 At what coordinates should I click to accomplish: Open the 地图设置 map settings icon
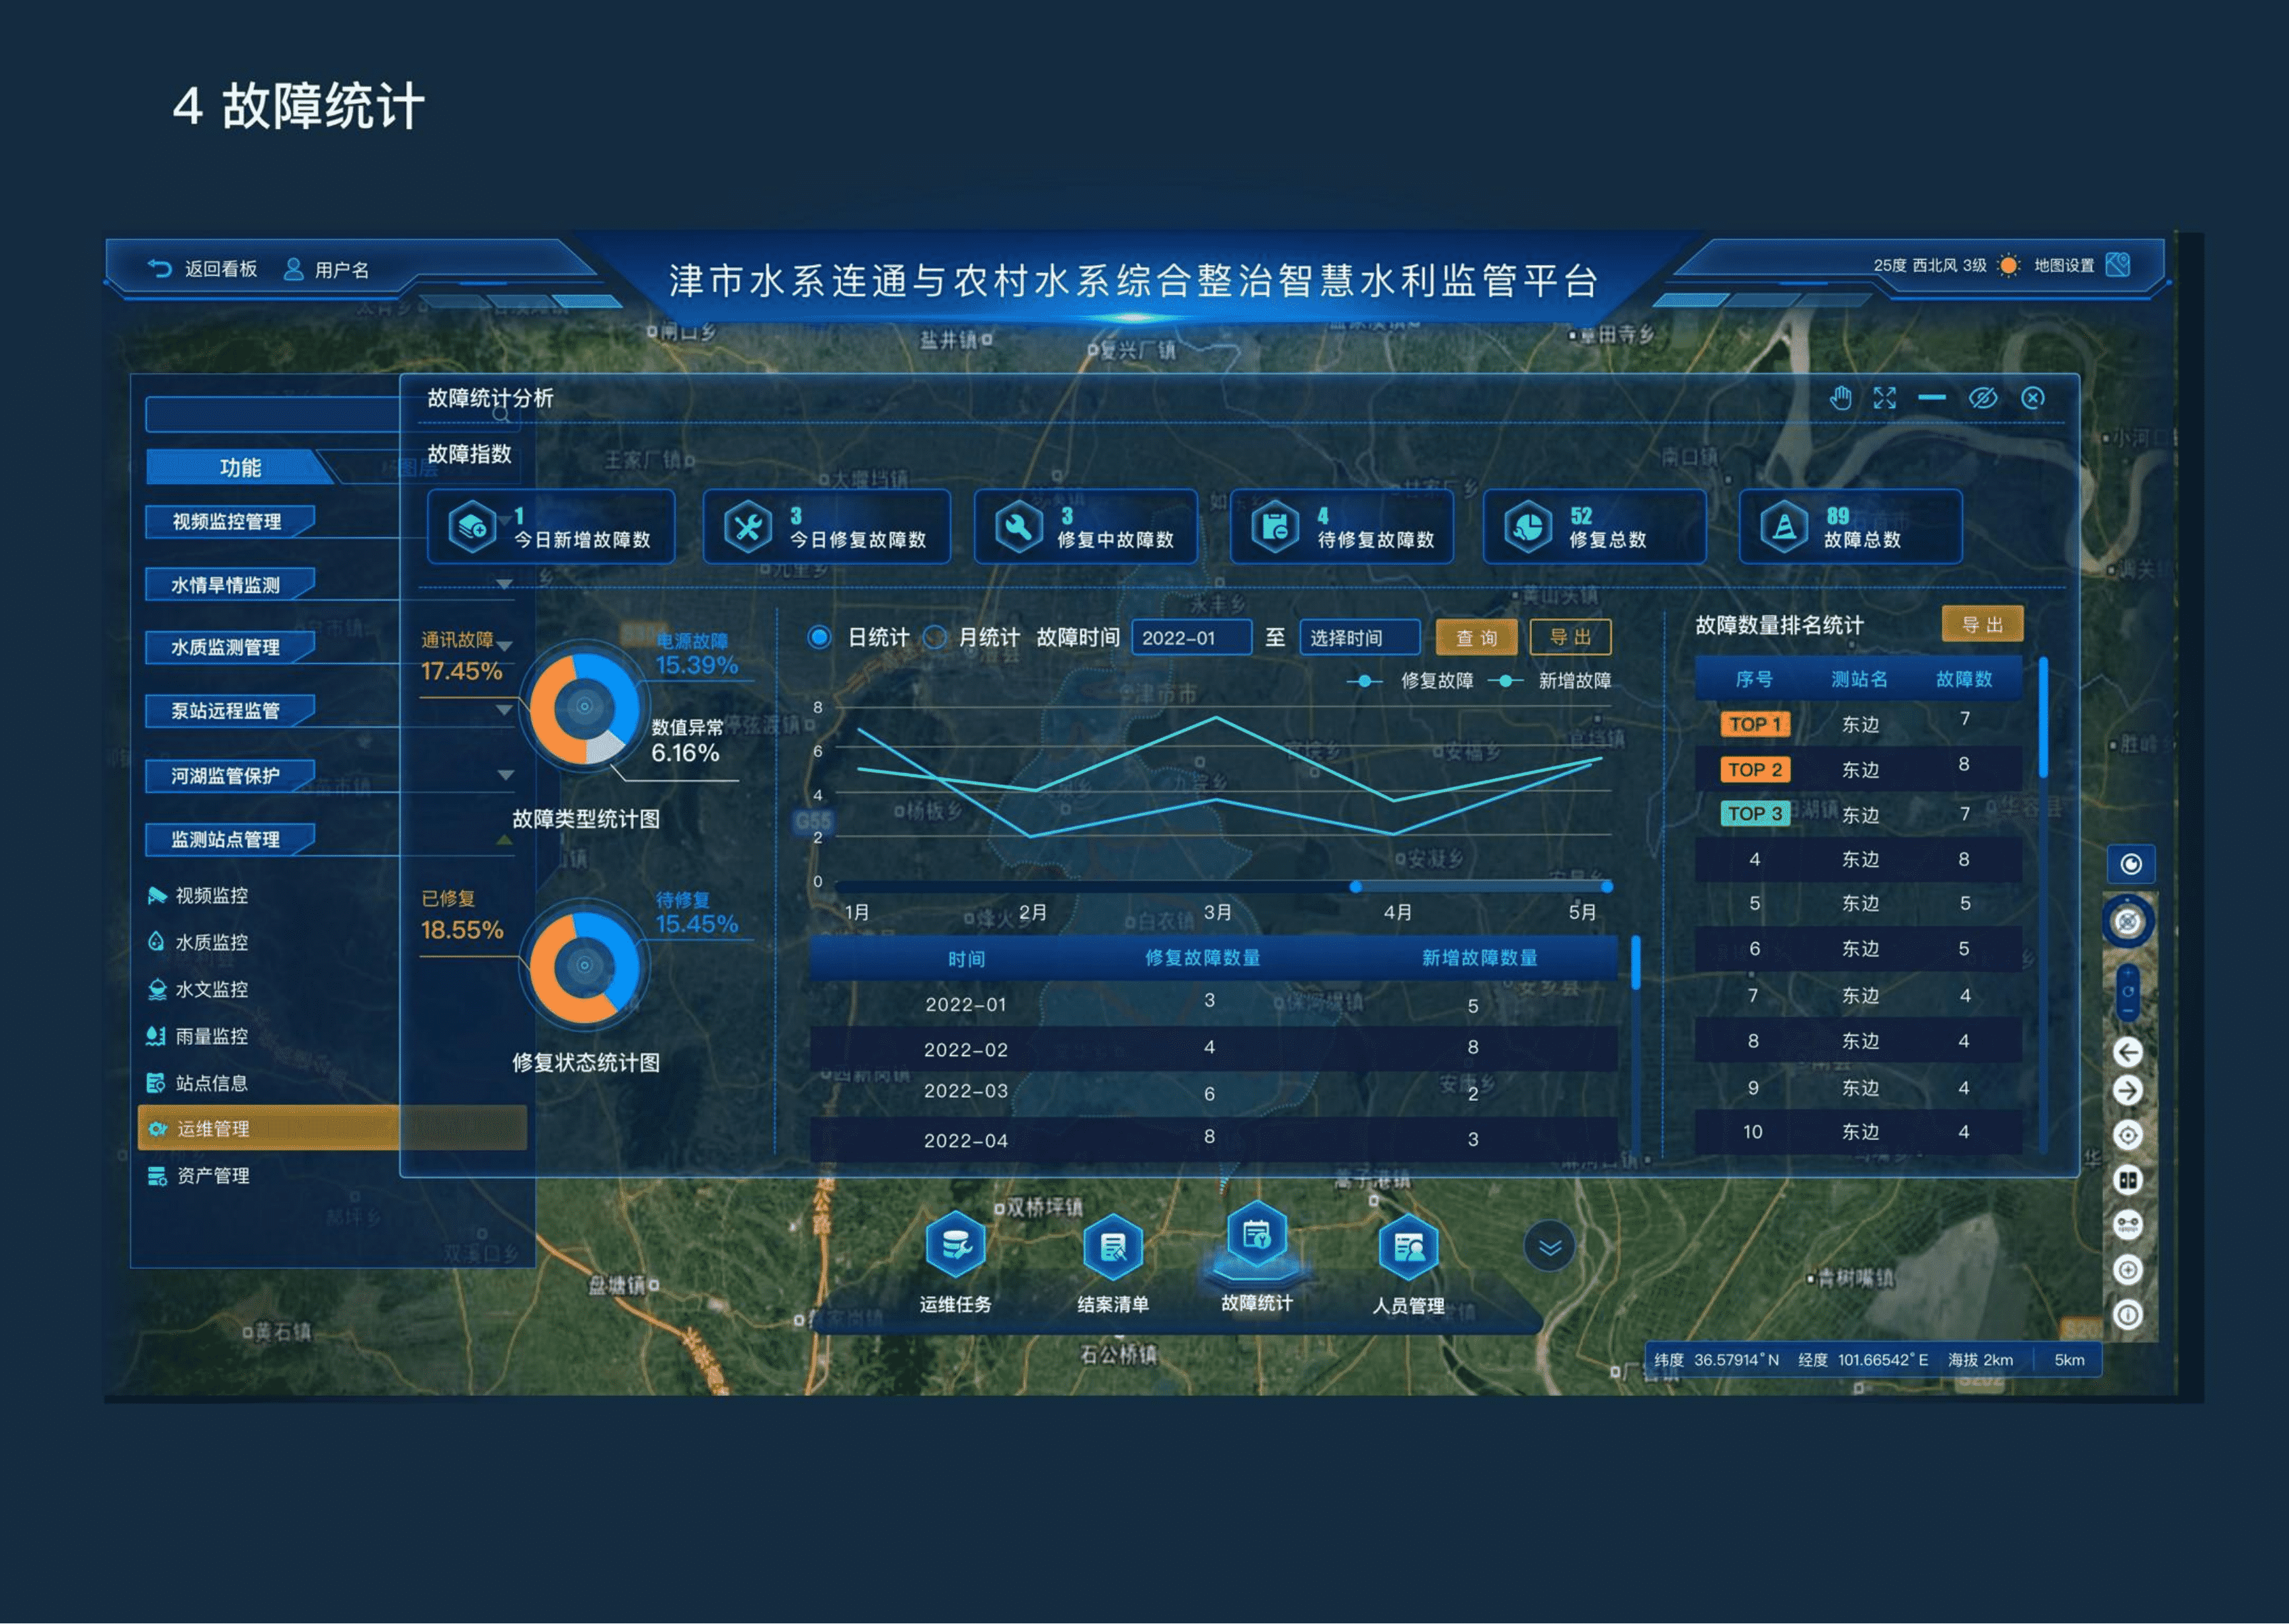point(2117,265)
